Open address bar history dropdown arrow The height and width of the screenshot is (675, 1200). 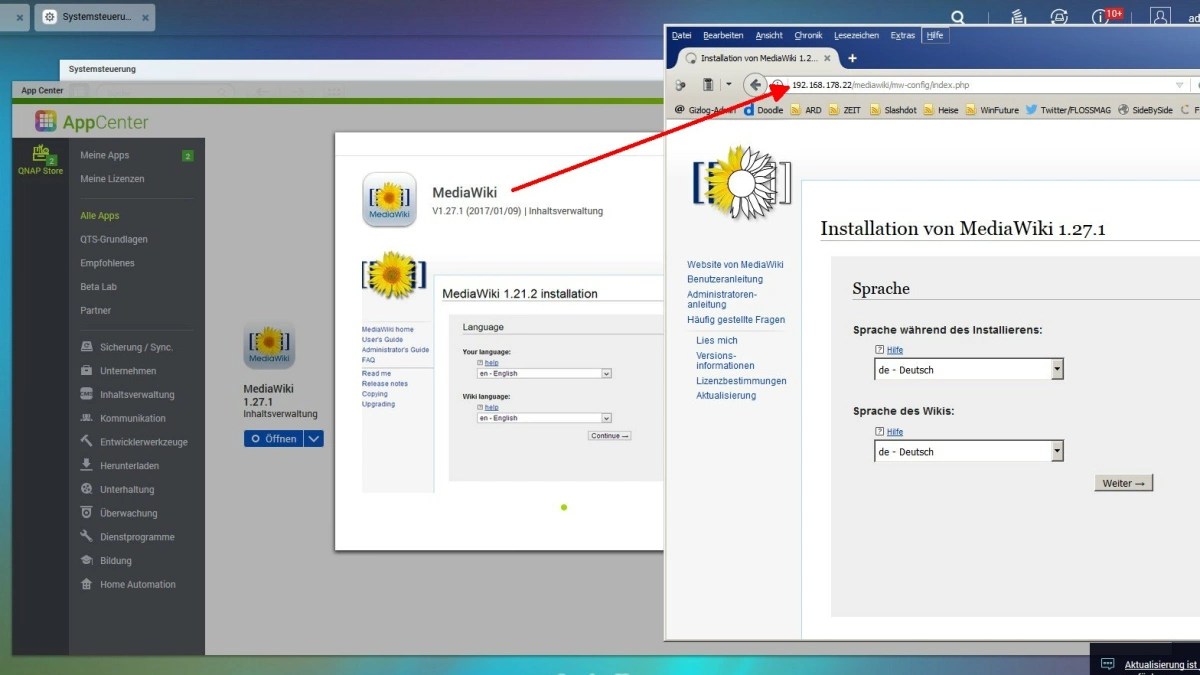coord(1180,85)
